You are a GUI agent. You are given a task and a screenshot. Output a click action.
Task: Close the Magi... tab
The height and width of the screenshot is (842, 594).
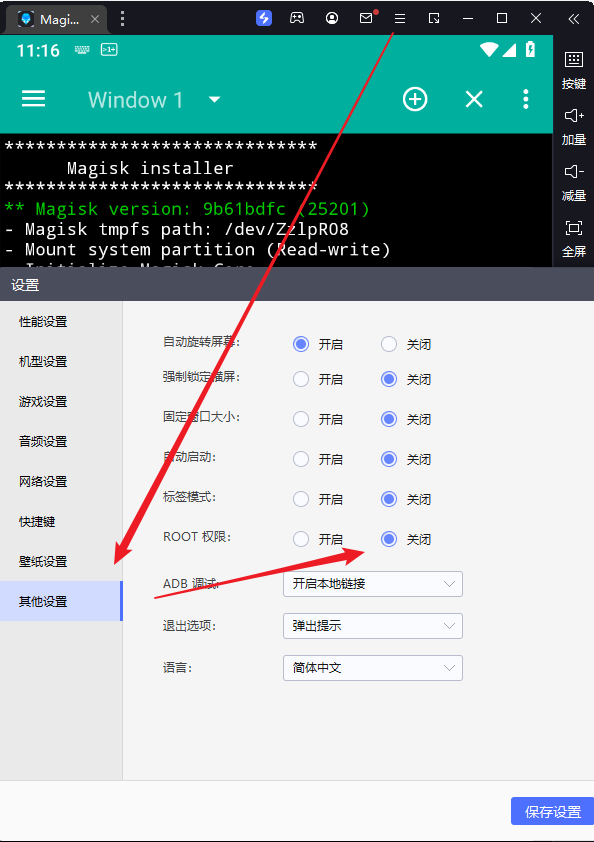pyautogui.click(x=95, y=19)
